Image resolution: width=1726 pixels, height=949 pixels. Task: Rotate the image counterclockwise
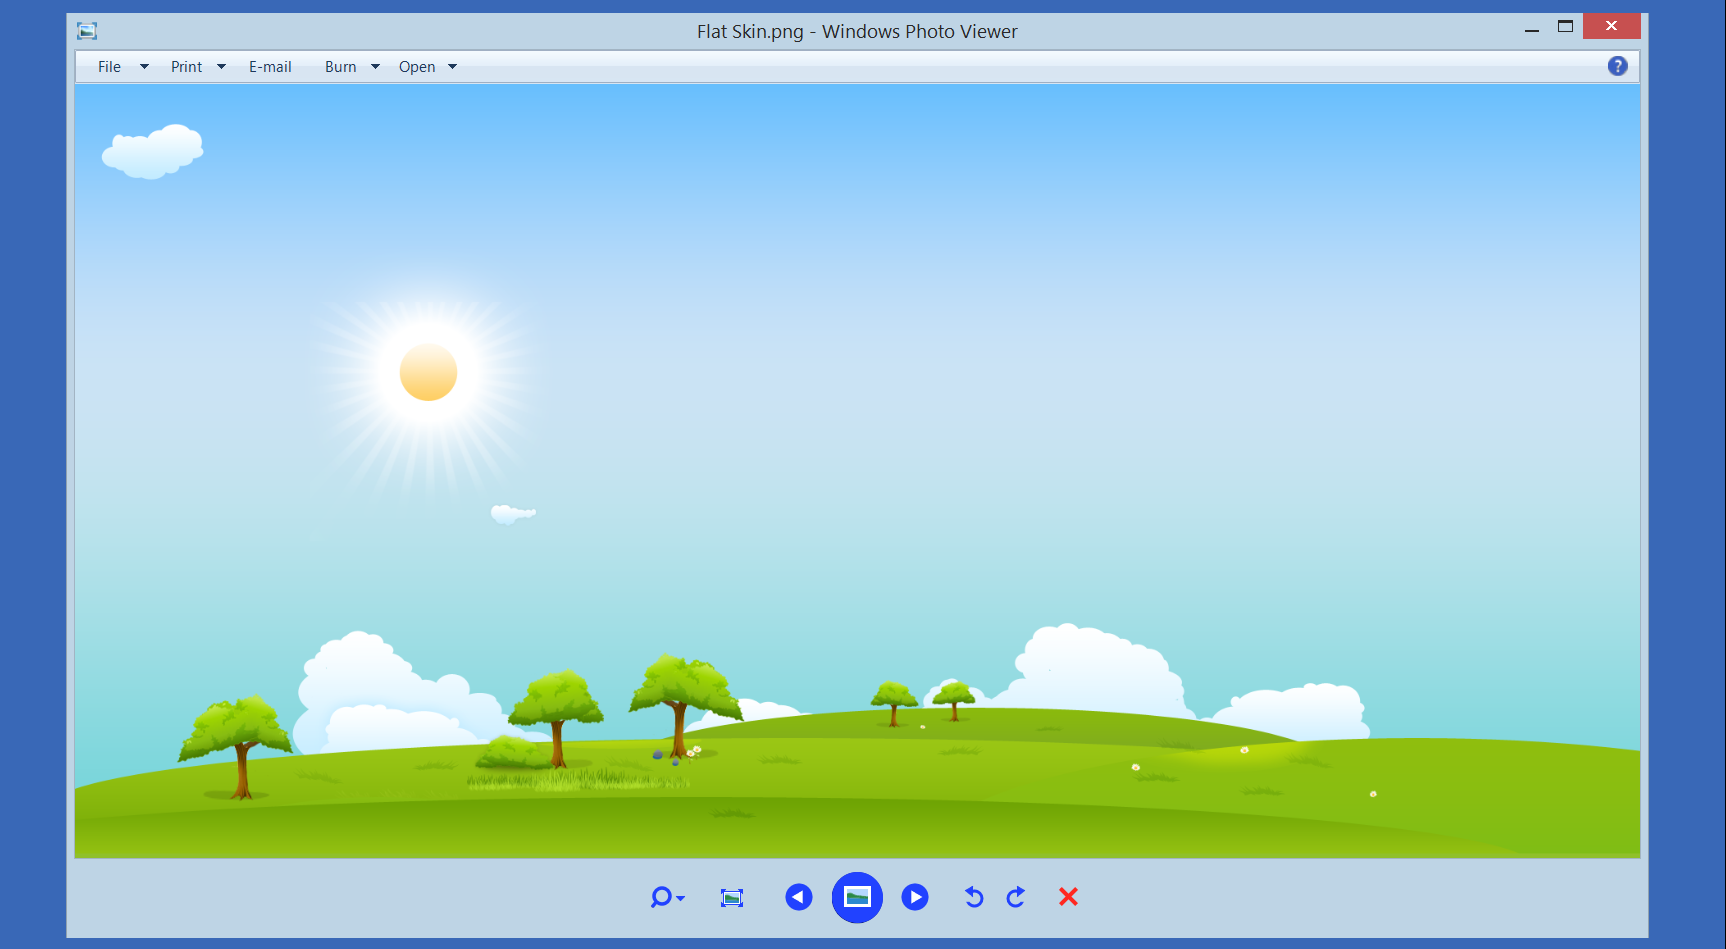click(x=973, y=897)
